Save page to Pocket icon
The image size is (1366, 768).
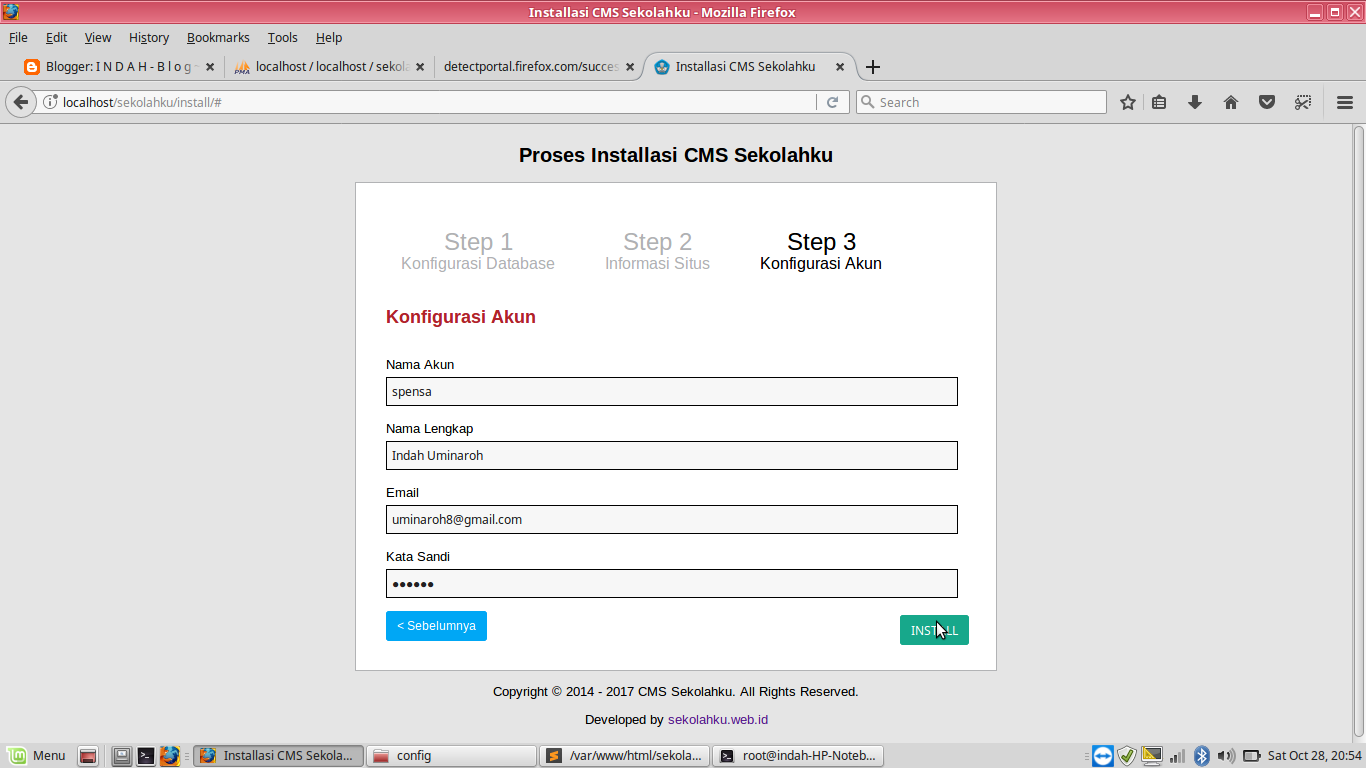1266,101
